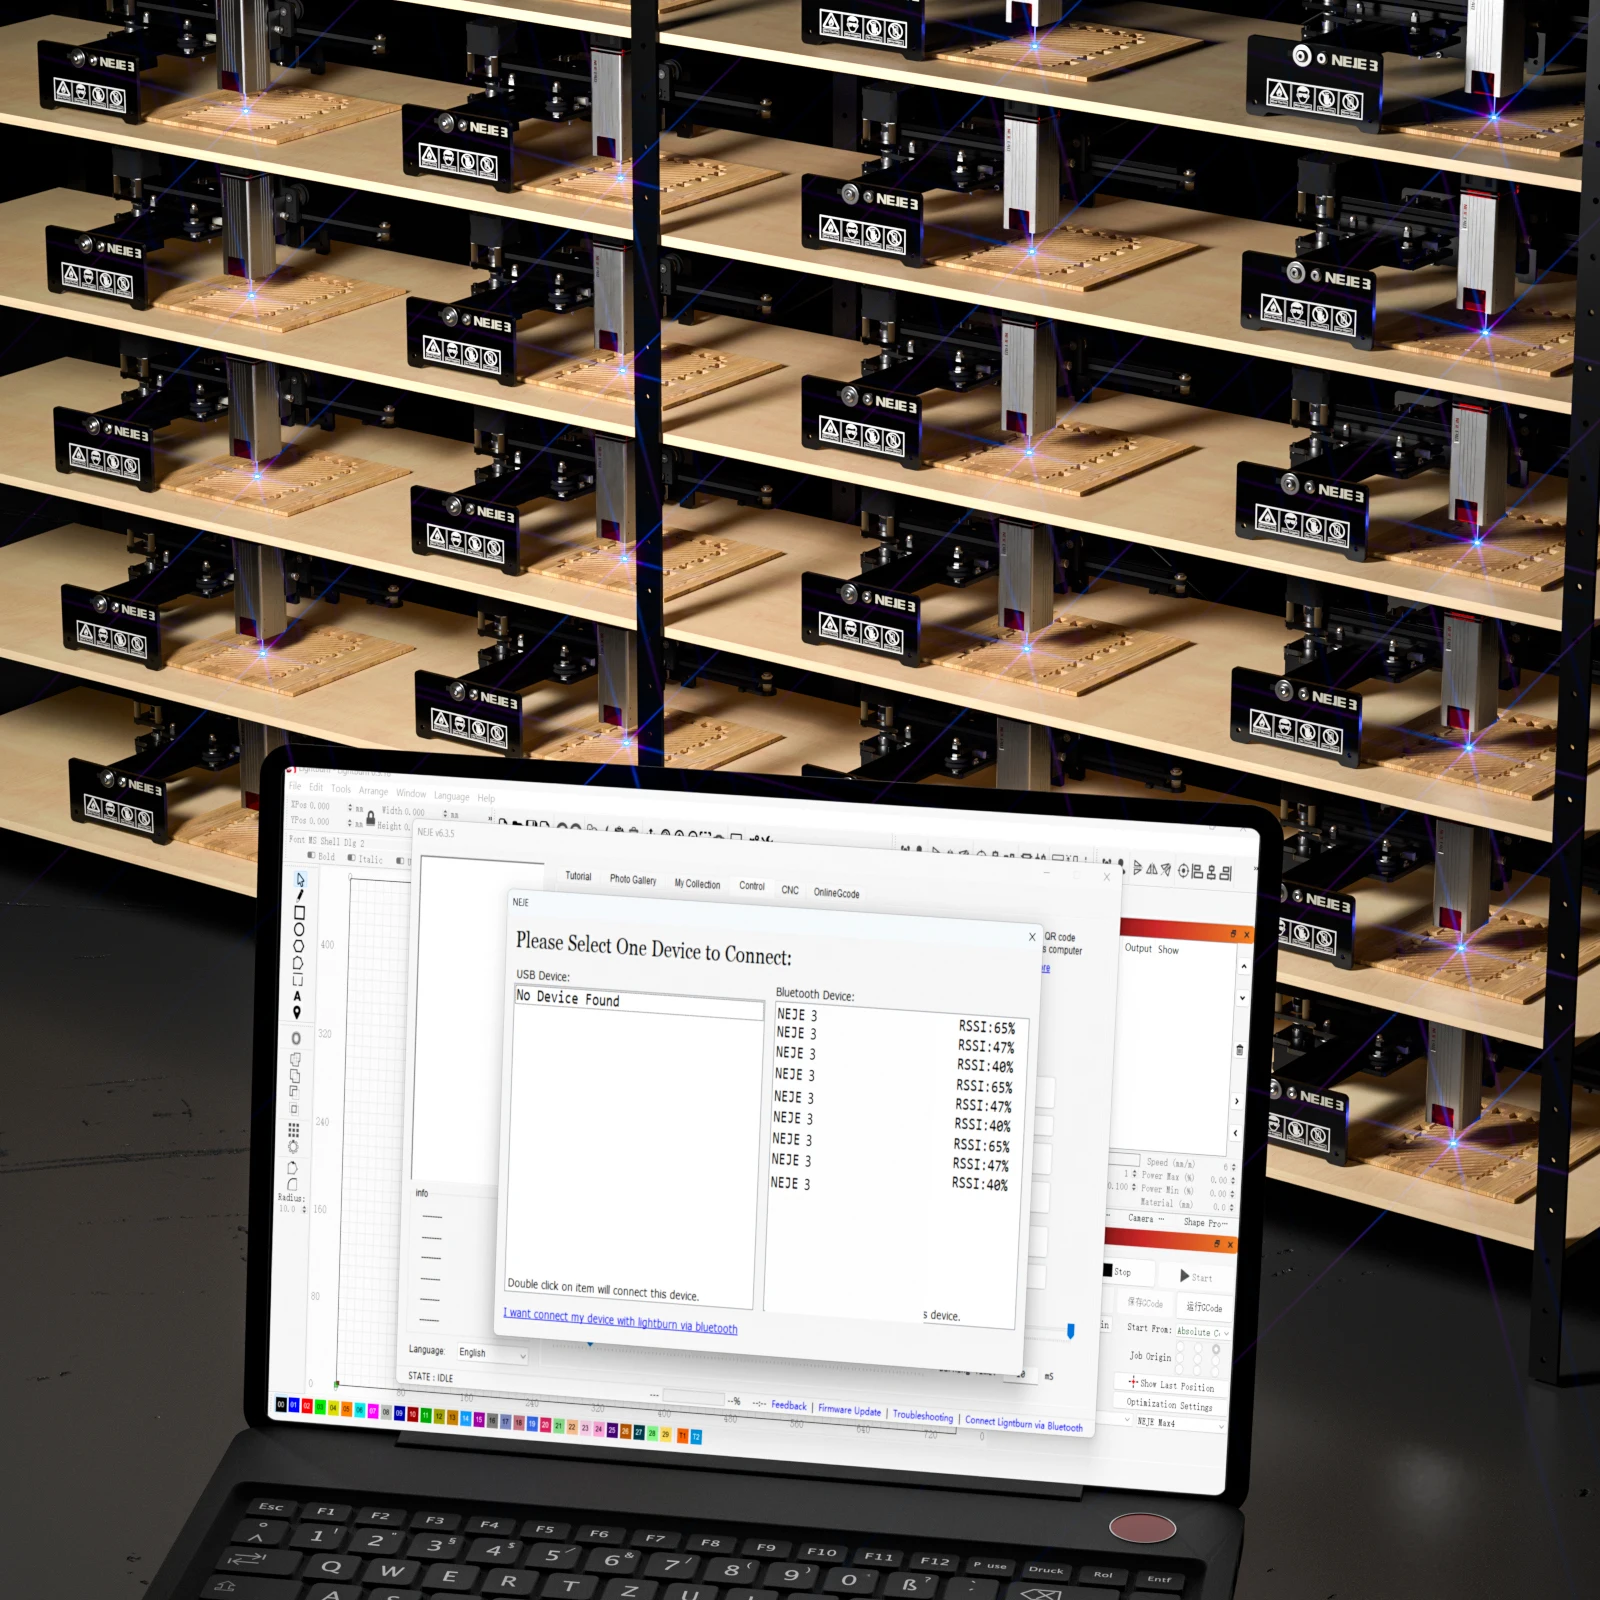The width and height of the screenshot is (1600, 1600).
Task: Switch to the Photo Gallery tab
Action: [633, 880]
